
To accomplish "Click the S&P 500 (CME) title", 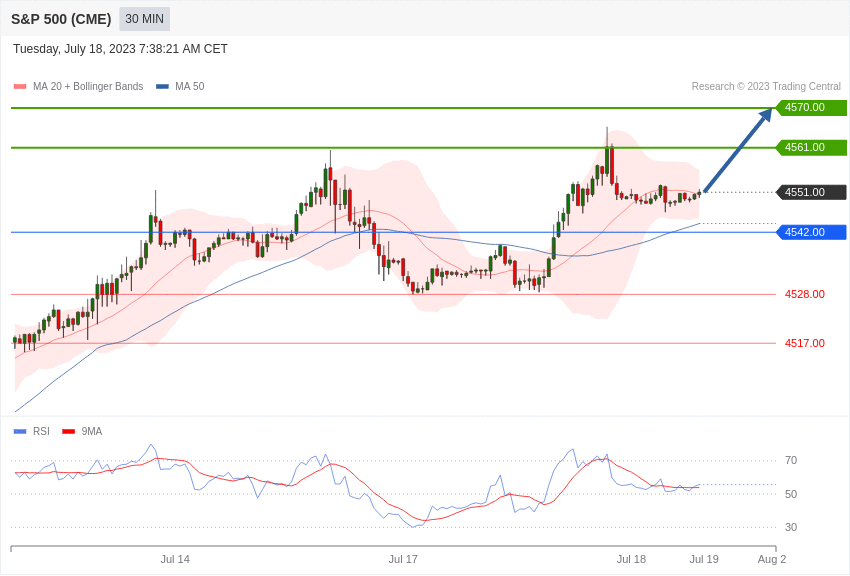I will tap(61, 19).
